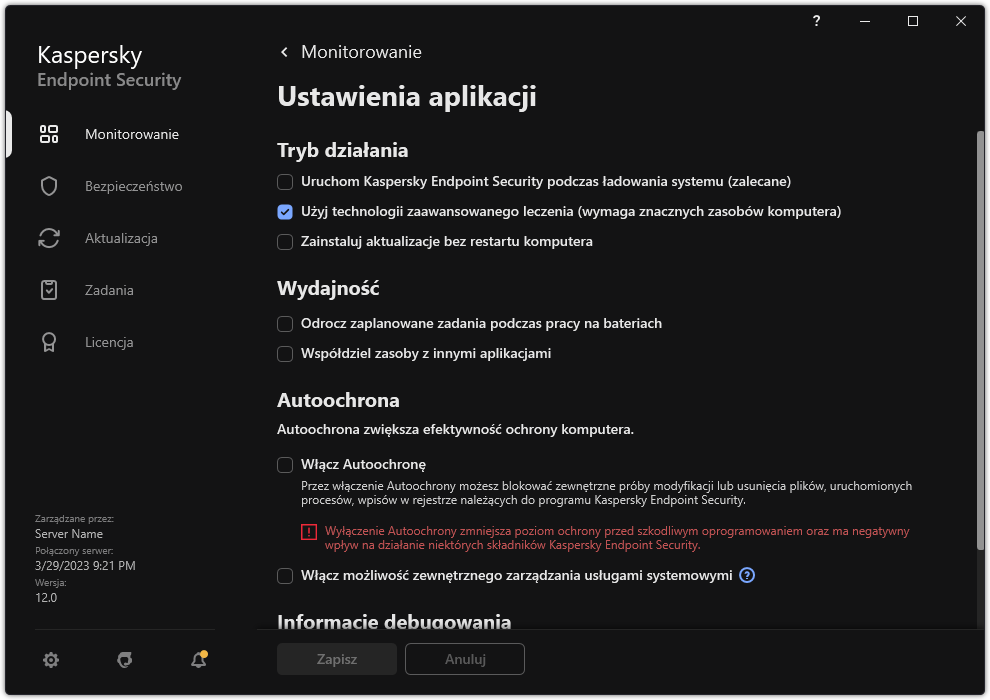The height and width of the screenshot is (700, 990).
Task: Cancel changes using Anuluj
Action: [464, 659]
